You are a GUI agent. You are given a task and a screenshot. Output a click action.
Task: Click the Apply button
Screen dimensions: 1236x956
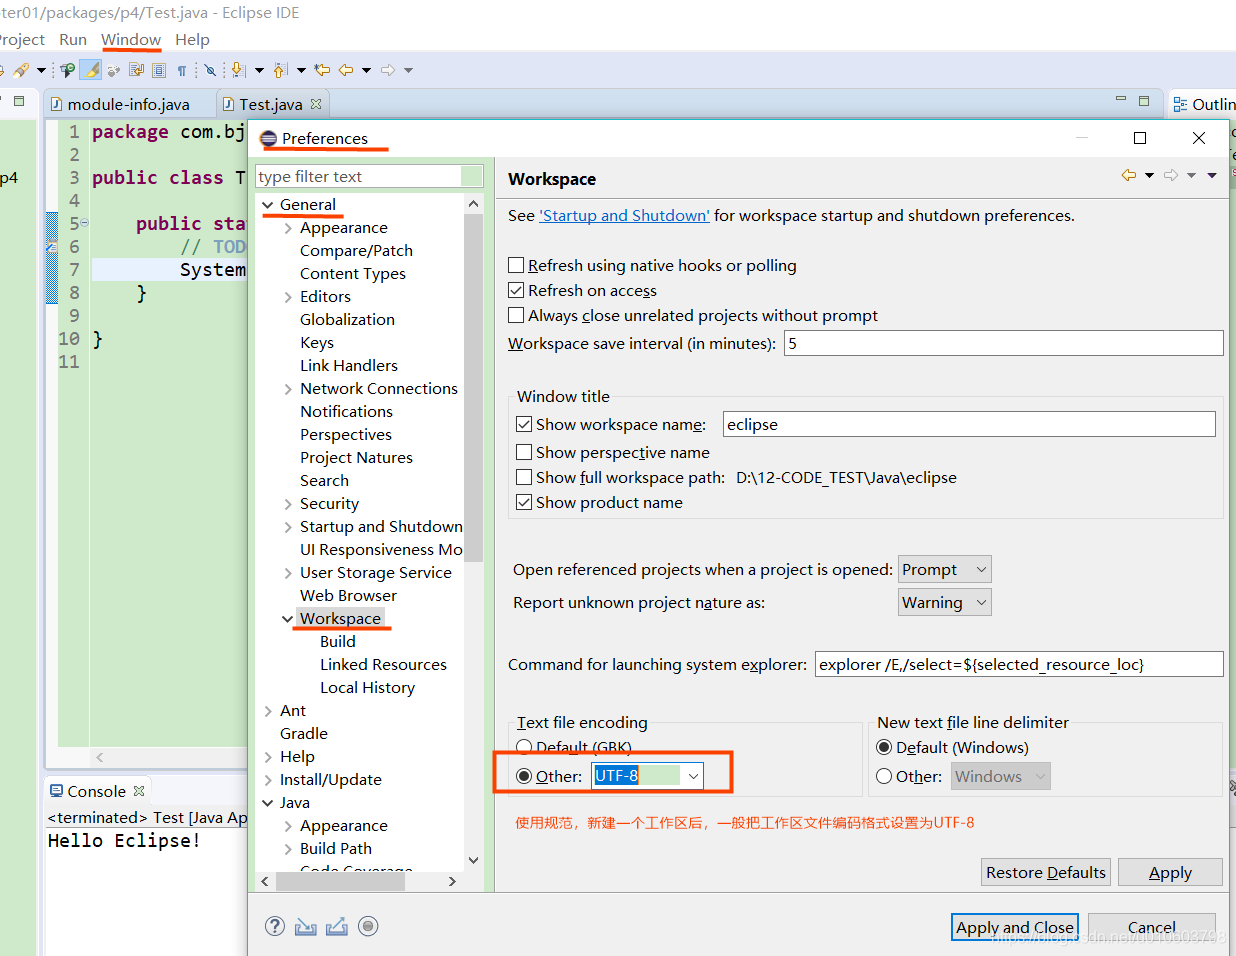coord(1170,872)
